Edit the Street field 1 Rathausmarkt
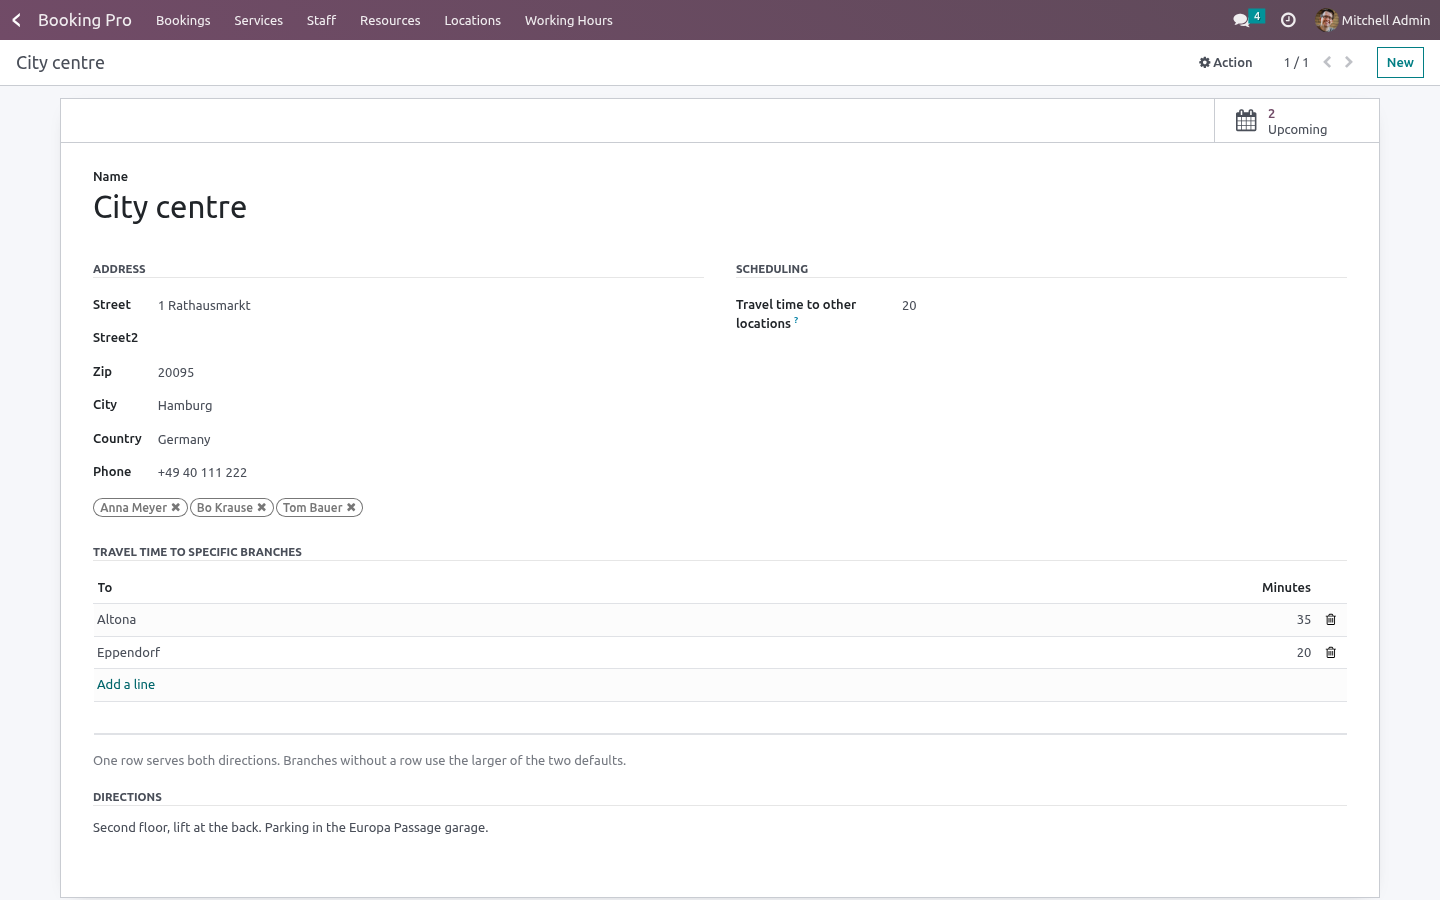The height and width of the screenshot is (900, 1440). (430, 306)
